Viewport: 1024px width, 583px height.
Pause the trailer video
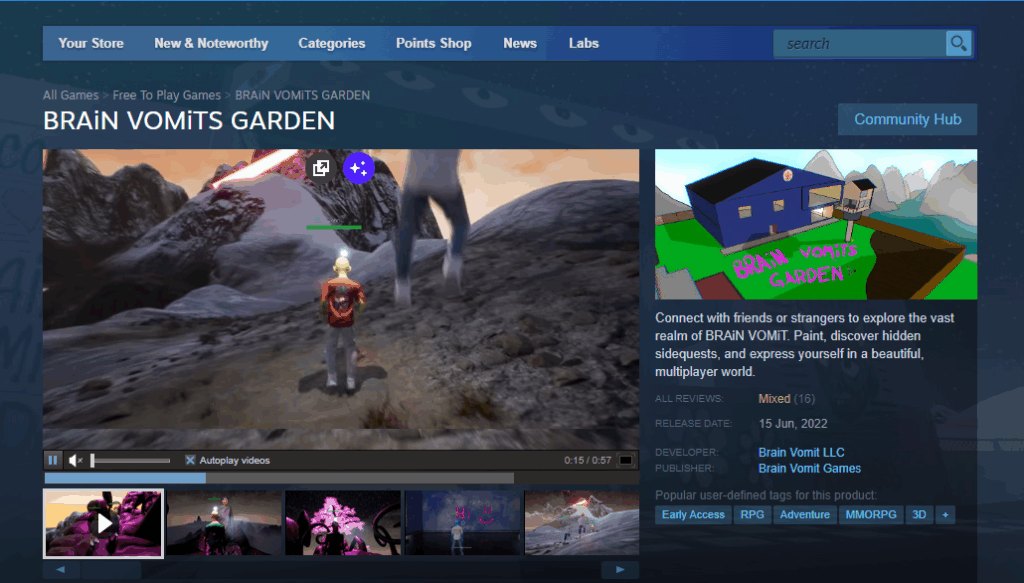(53, 460)
